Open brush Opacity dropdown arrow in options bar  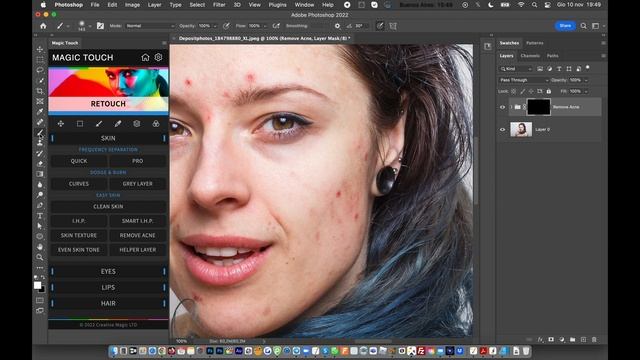coord(215,26)
